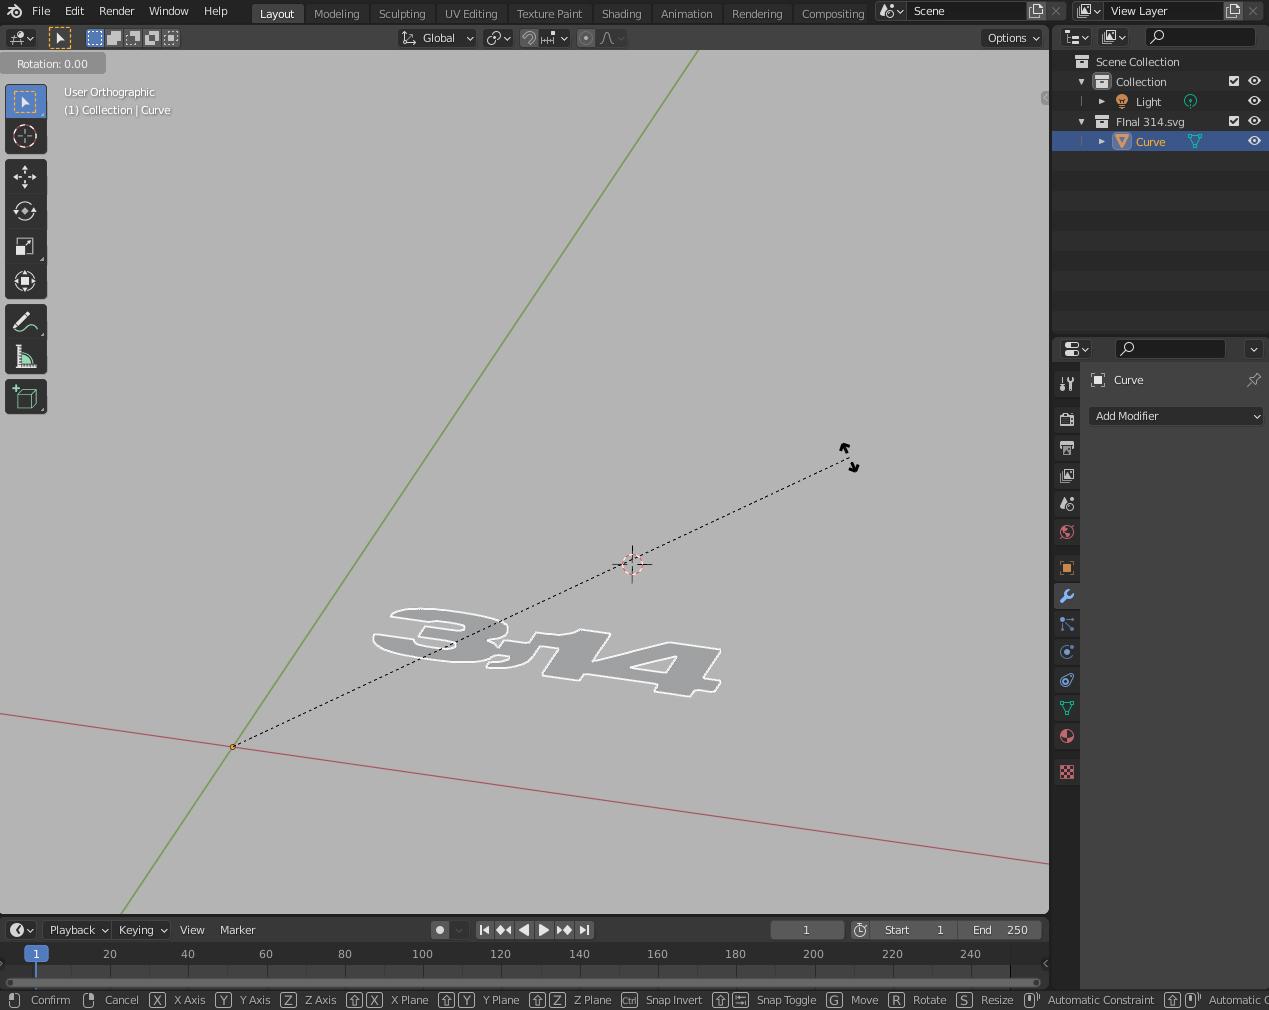Toggle visibility of Final 314.svg collection
Screen dimensions: 1269x1010
[x=1254, y=121]
